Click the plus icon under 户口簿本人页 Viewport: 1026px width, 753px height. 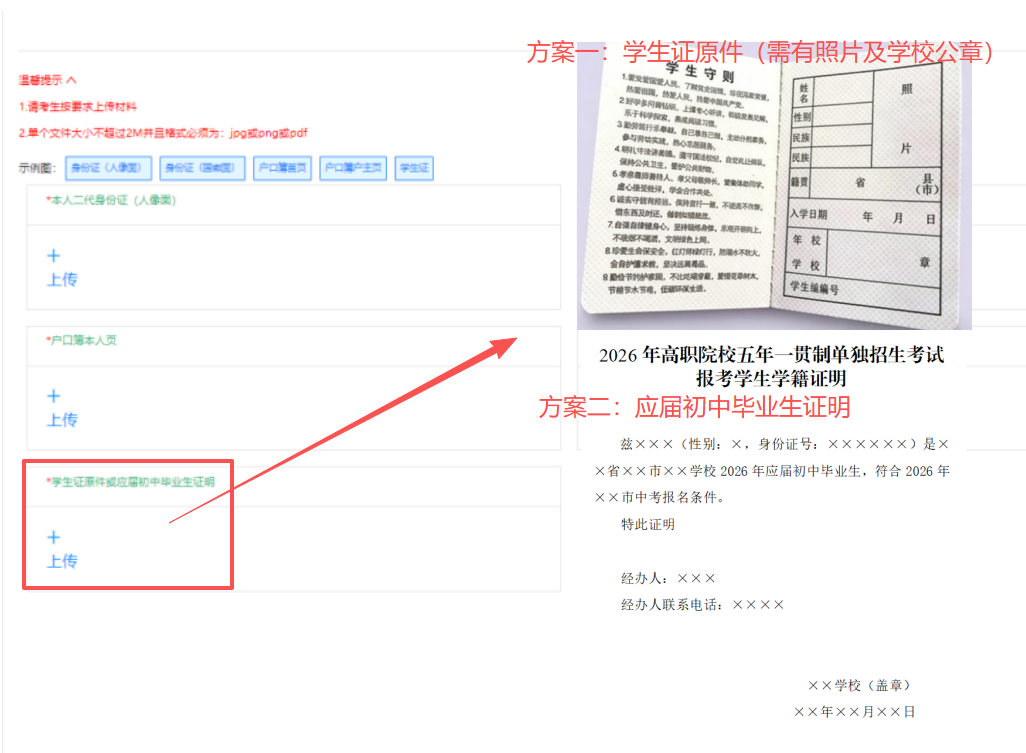(x=54, y=396)
